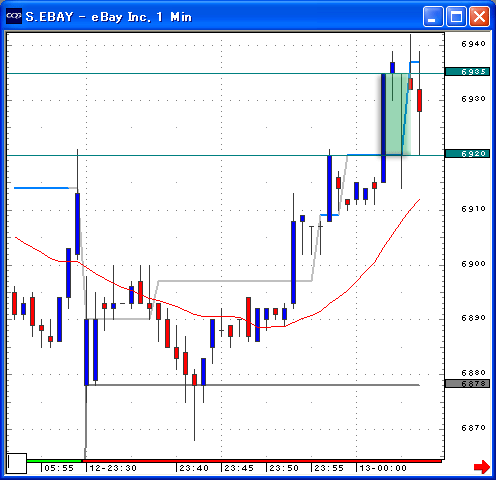The height and width of the screenshot is (480, 496).
Task: Click the red moving average line
Action: pyautogui.click(x=218, y=316)
